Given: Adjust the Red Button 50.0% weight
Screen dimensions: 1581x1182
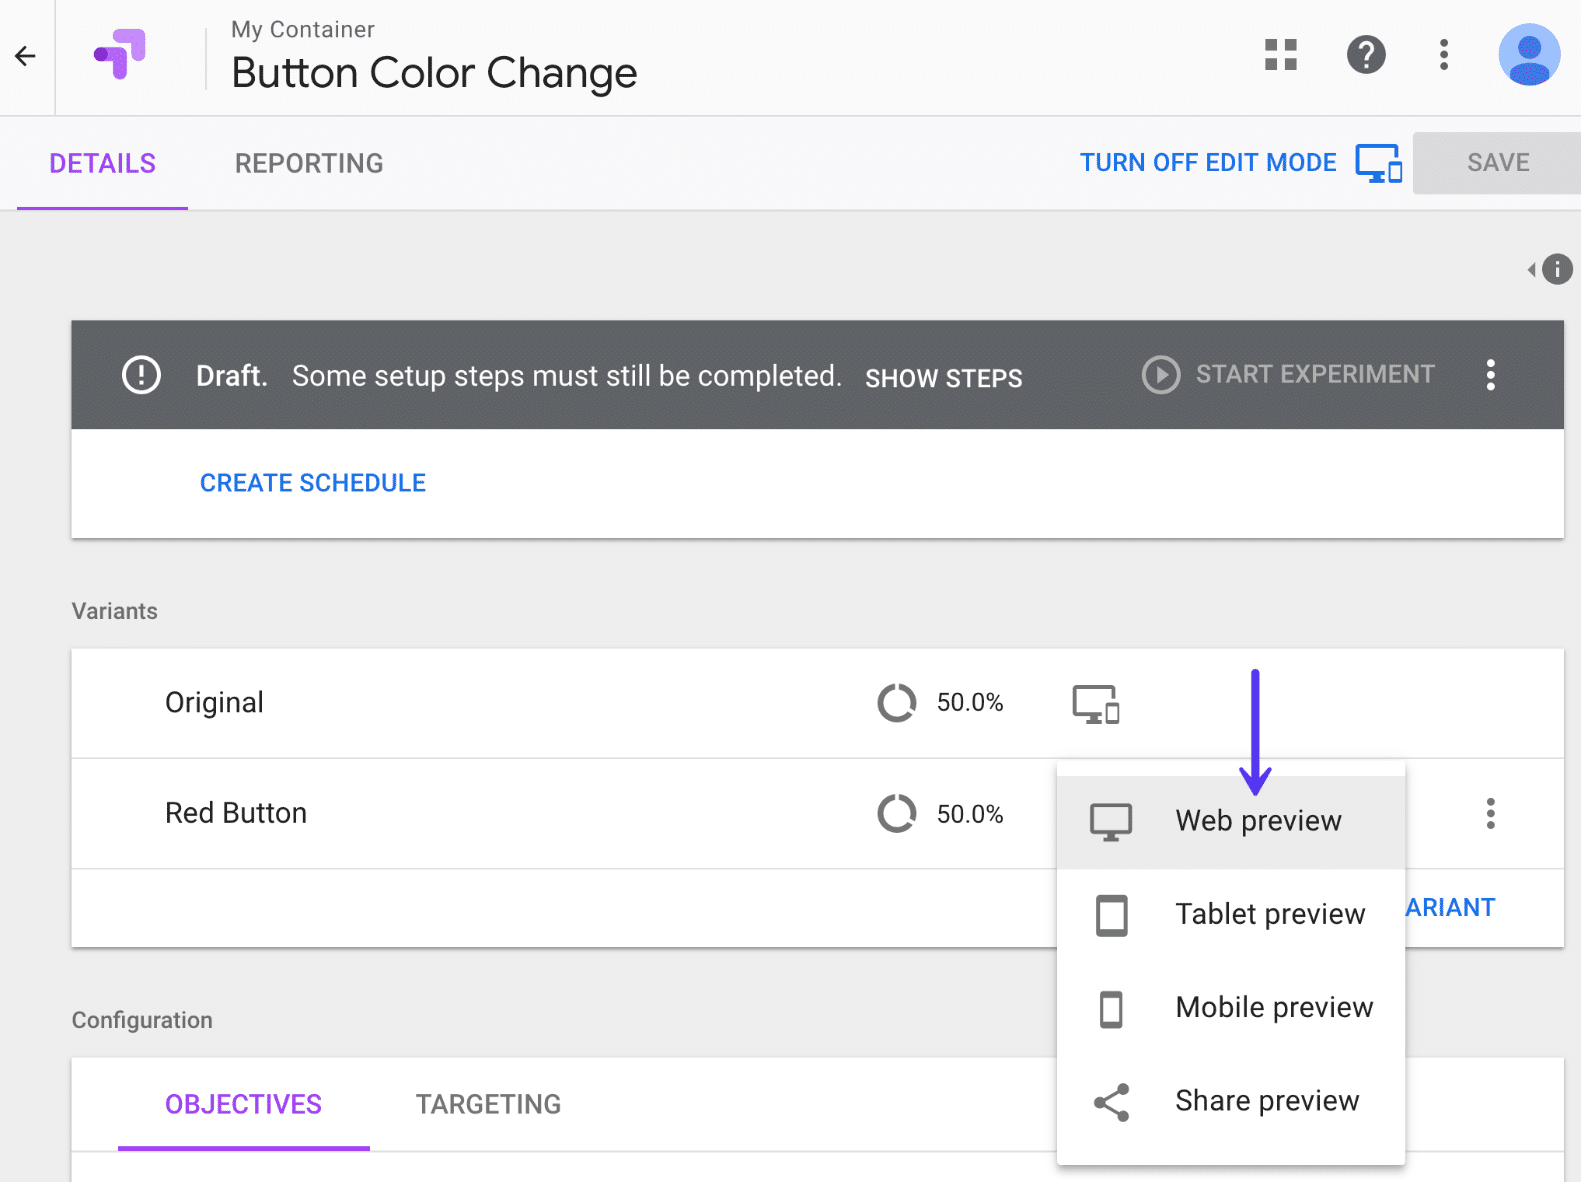Looking at the screenshot, I should click(x=941, y=814).
